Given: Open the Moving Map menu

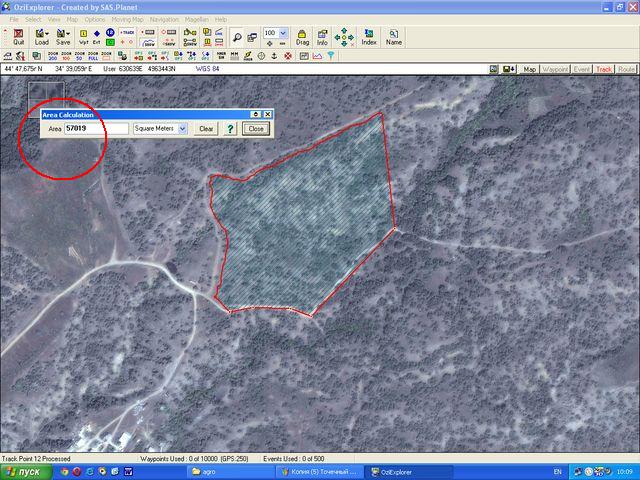Looking at the screenshot, I should click(x=127, y=19).
